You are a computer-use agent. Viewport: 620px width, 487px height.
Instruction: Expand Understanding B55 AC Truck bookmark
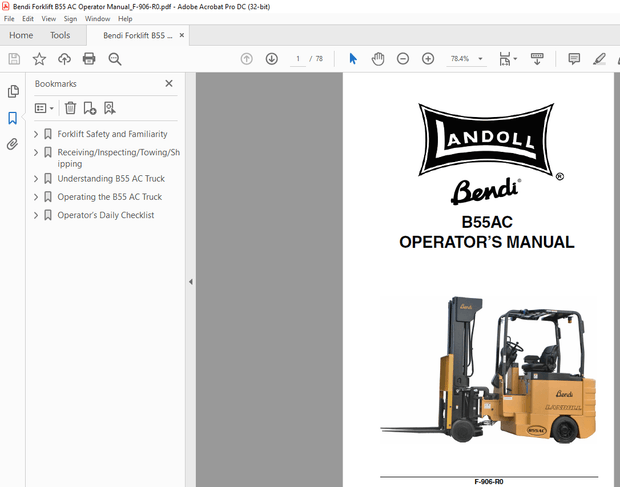point(36,179)
